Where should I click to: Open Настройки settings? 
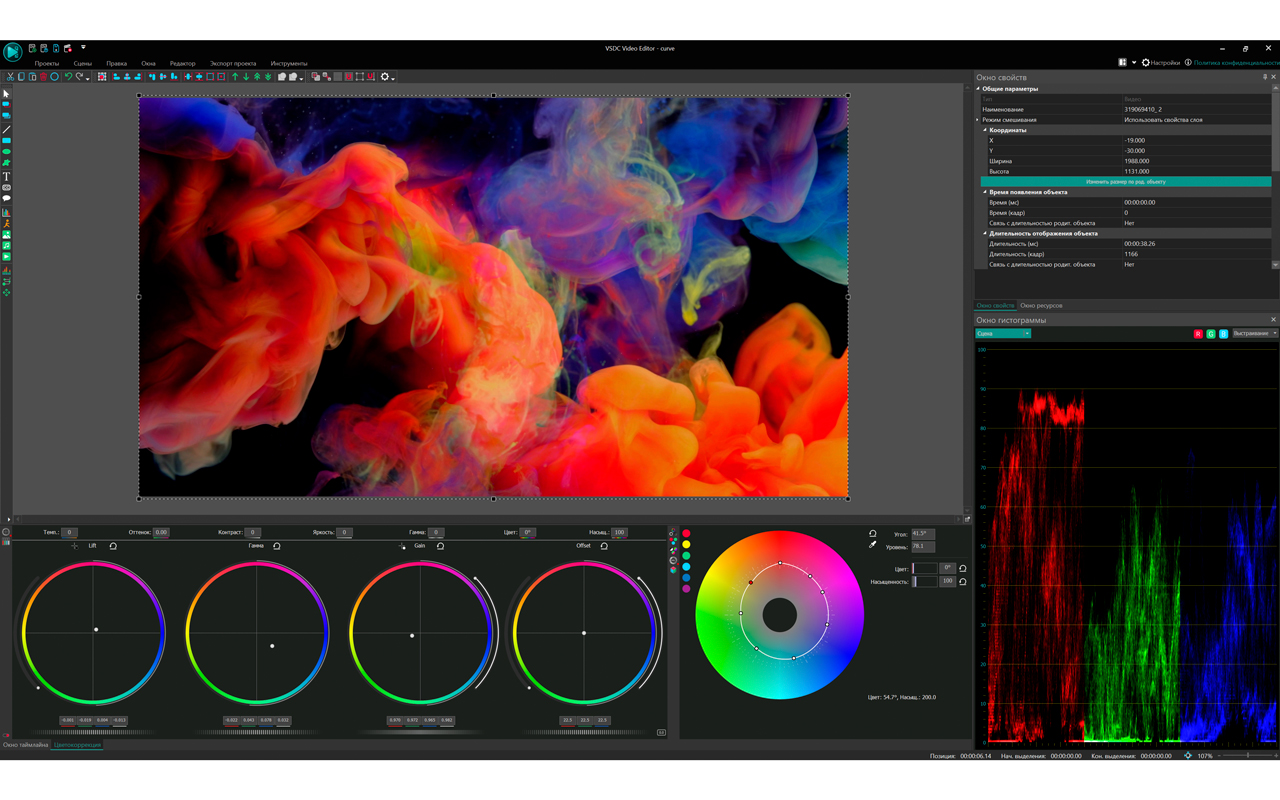[x=1161, y=63]
